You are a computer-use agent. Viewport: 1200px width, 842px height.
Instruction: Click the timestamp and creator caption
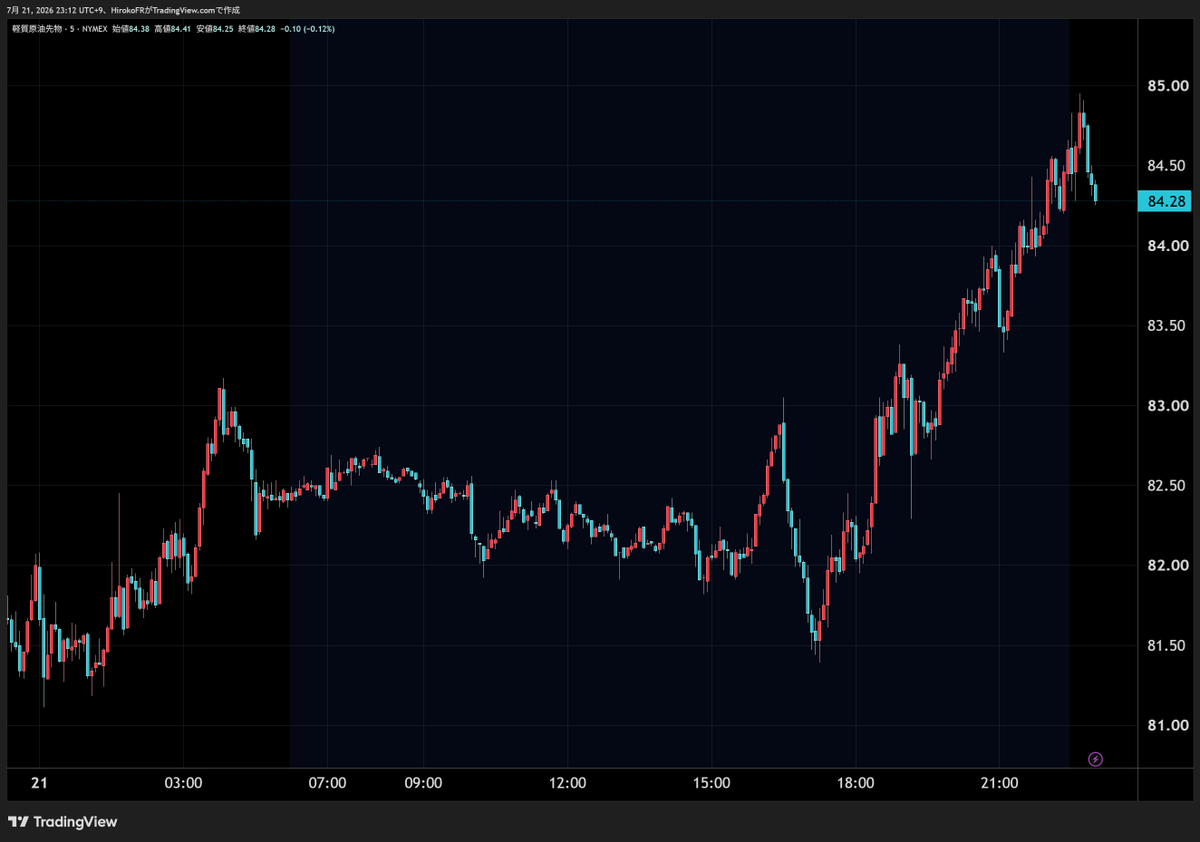coord(123,10)
